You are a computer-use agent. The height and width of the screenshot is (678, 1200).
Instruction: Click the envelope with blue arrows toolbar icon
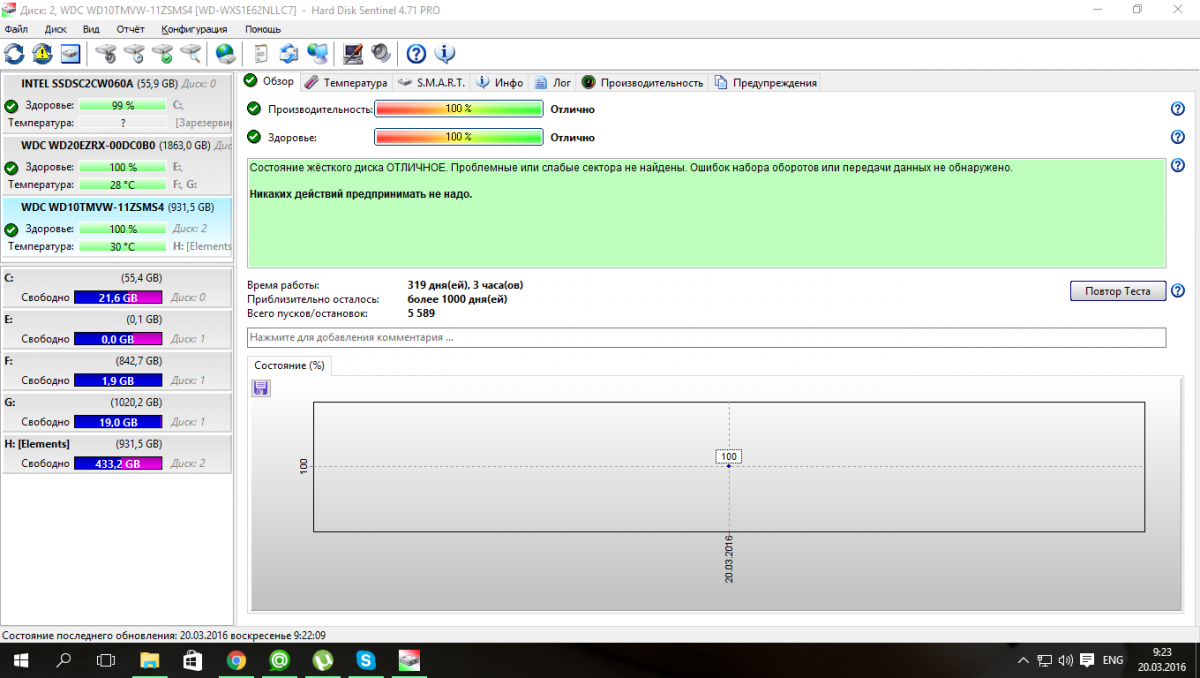(289, 53)
